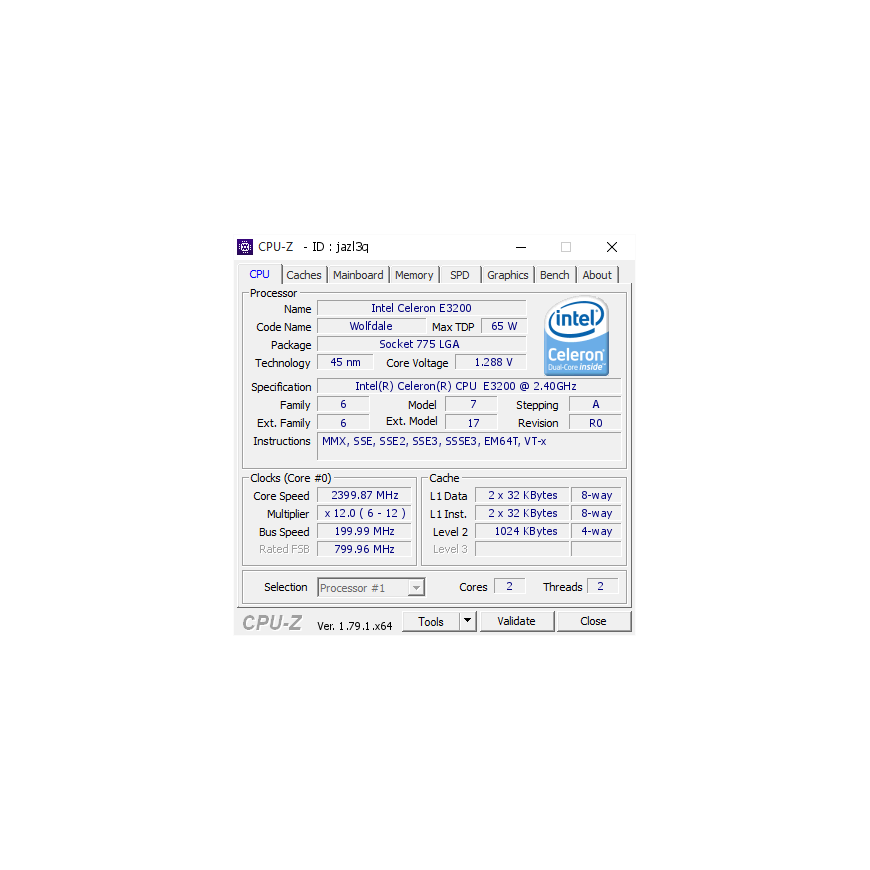Click the Specification field text
Screen dimensions: 870x870
pos(469,386)
